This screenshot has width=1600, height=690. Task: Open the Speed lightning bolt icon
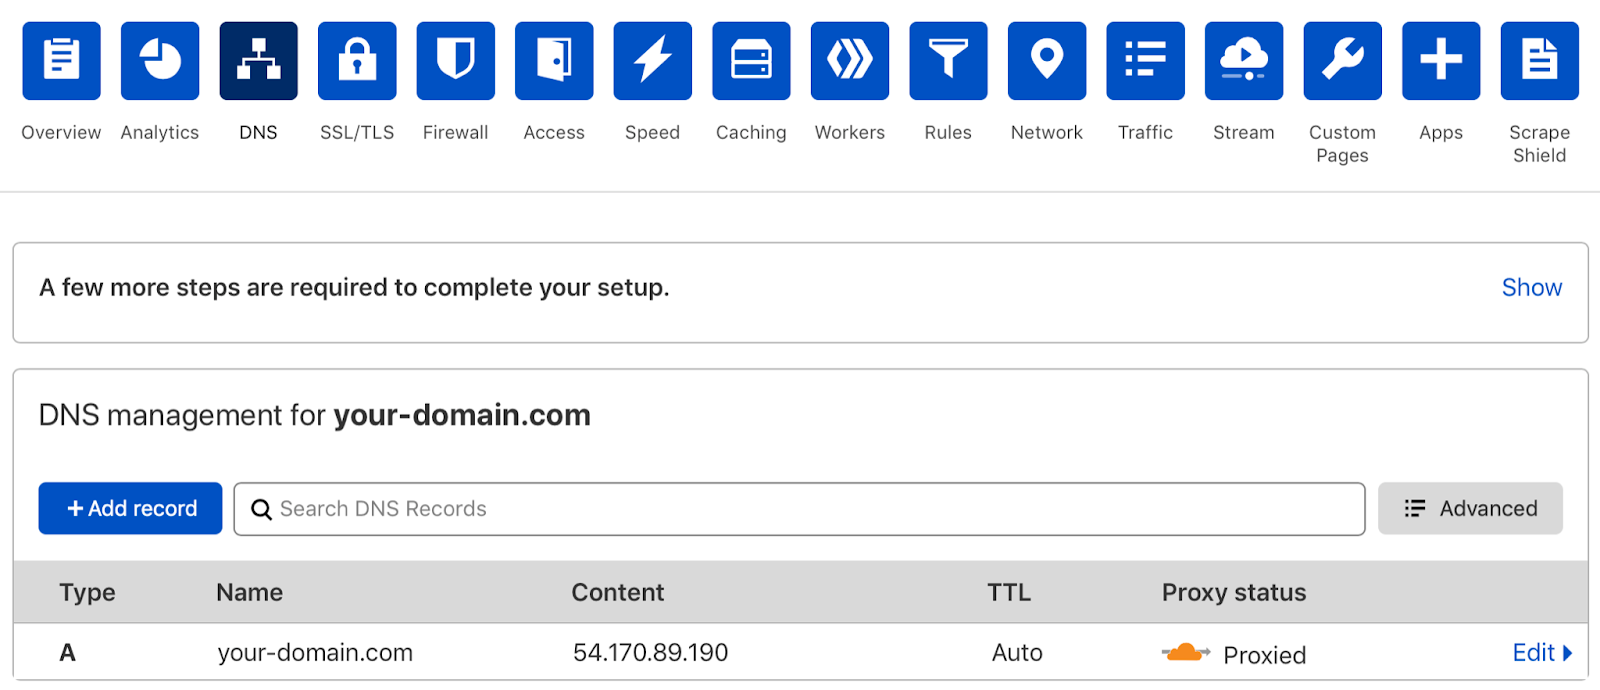pyautogui.click(x=653, y=61)
